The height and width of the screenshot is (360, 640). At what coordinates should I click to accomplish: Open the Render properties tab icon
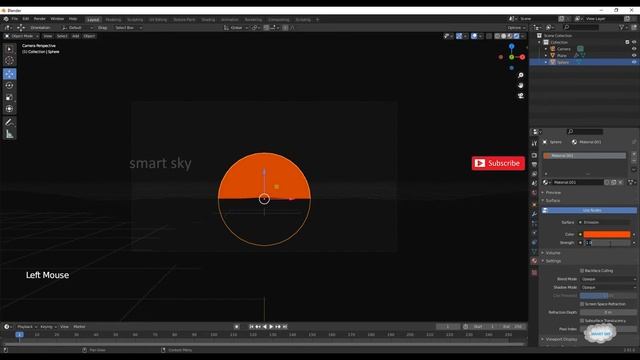pos(534,155)
